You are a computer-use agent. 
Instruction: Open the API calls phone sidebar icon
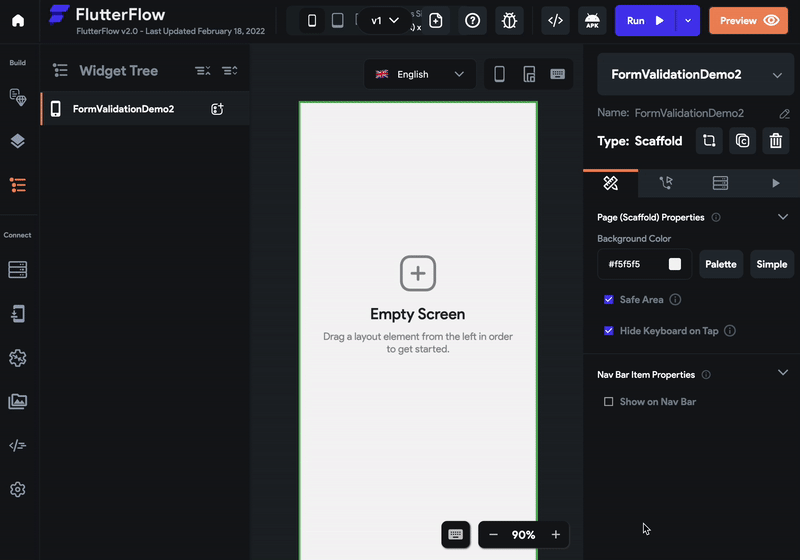(x=18, y=314)
